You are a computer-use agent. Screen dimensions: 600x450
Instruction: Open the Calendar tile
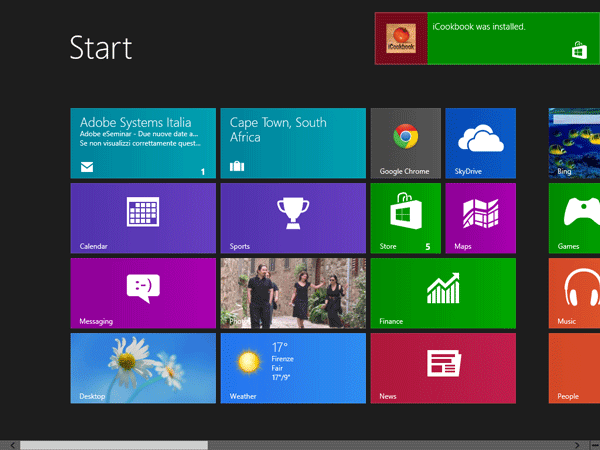[143, 217]
